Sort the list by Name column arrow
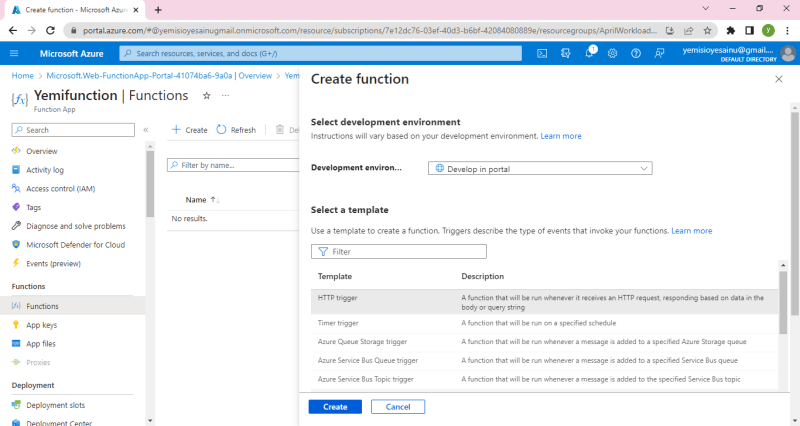This screenshot has height=426, width=800. point(215,200)
